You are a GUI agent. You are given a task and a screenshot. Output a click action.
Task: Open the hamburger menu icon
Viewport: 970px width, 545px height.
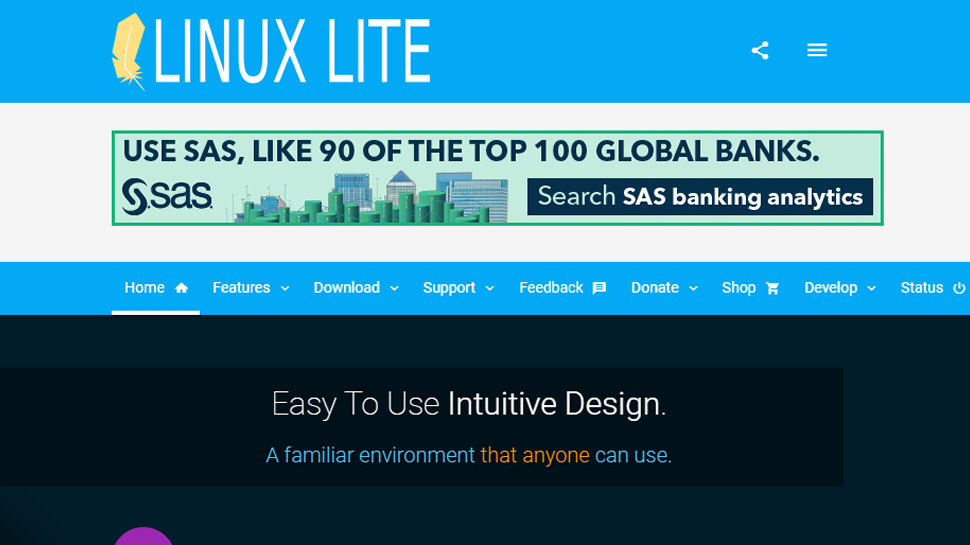pos(817,50)
